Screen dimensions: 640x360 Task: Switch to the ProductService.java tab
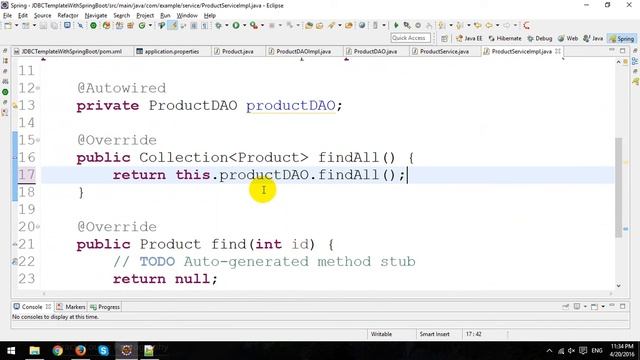444,51
